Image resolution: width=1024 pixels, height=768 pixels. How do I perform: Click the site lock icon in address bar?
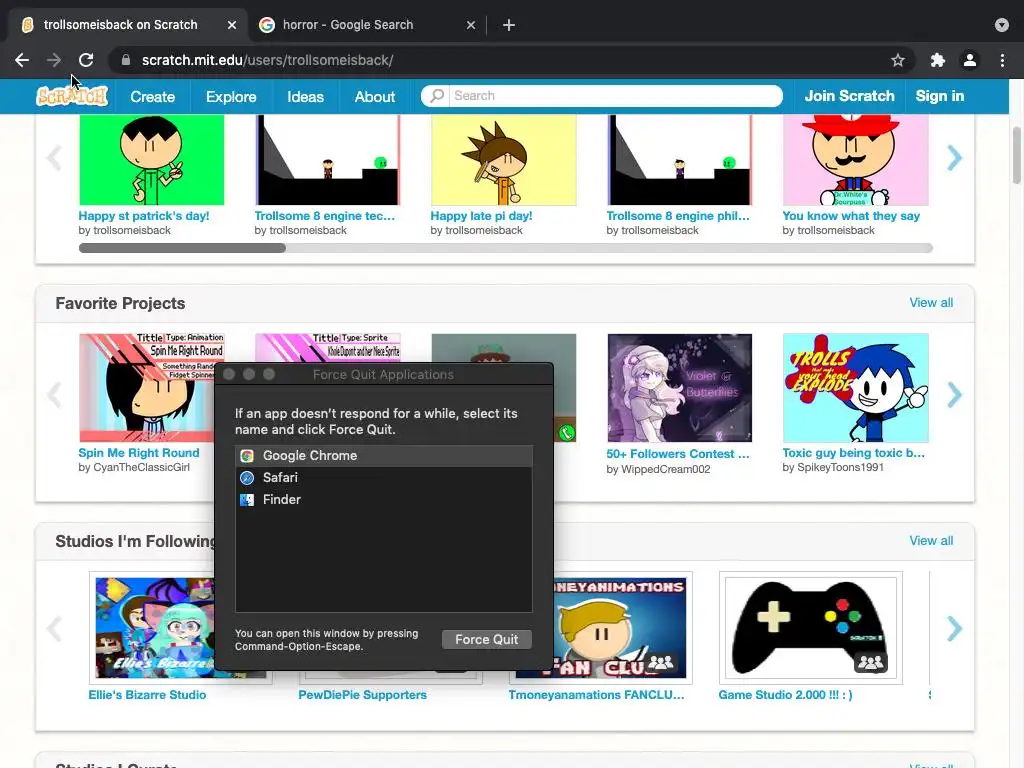point(125,60)
